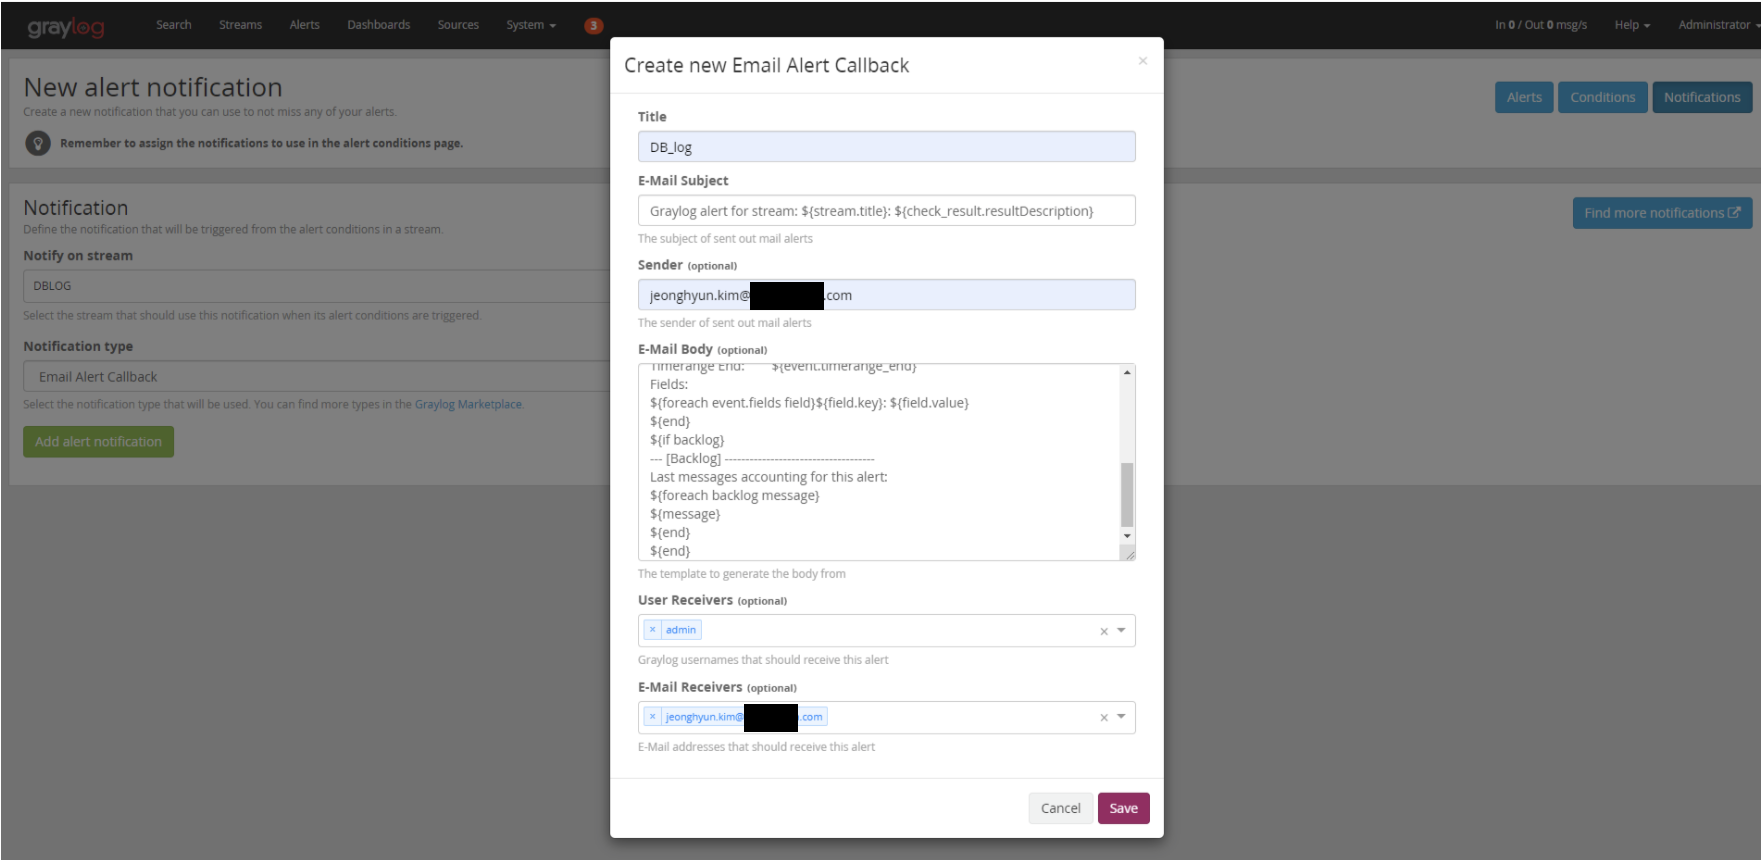Remove the email tag from E-Mail Receivers
Screen dimensions: 1761x860
652,717
